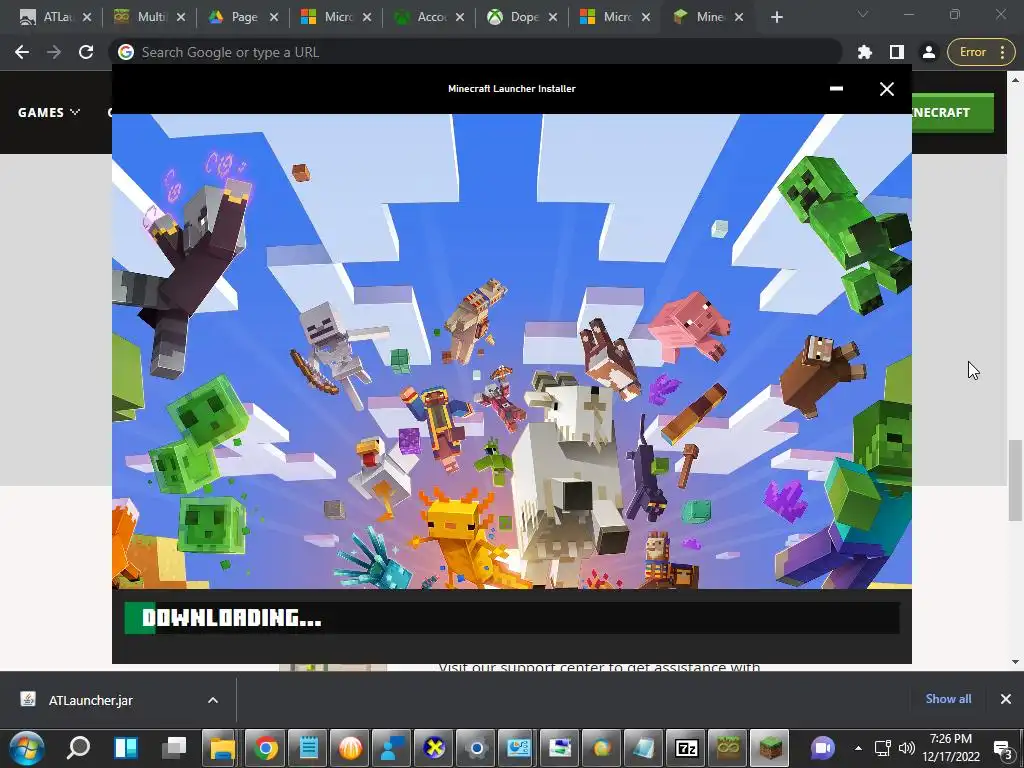
Task: Open a new browser tab
Action: 776,18
